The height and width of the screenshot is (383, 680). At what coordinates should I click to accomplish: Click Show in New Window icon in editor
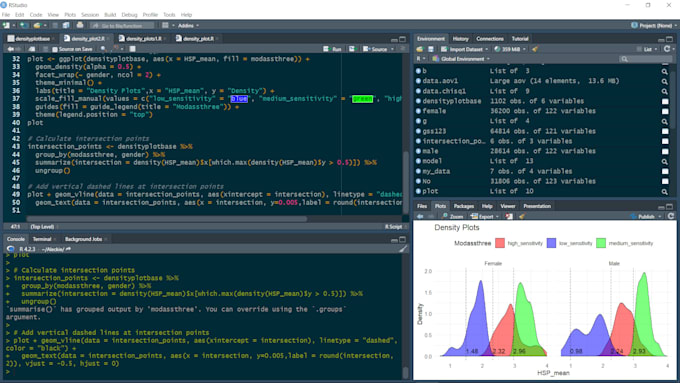(x=32, y=49)
